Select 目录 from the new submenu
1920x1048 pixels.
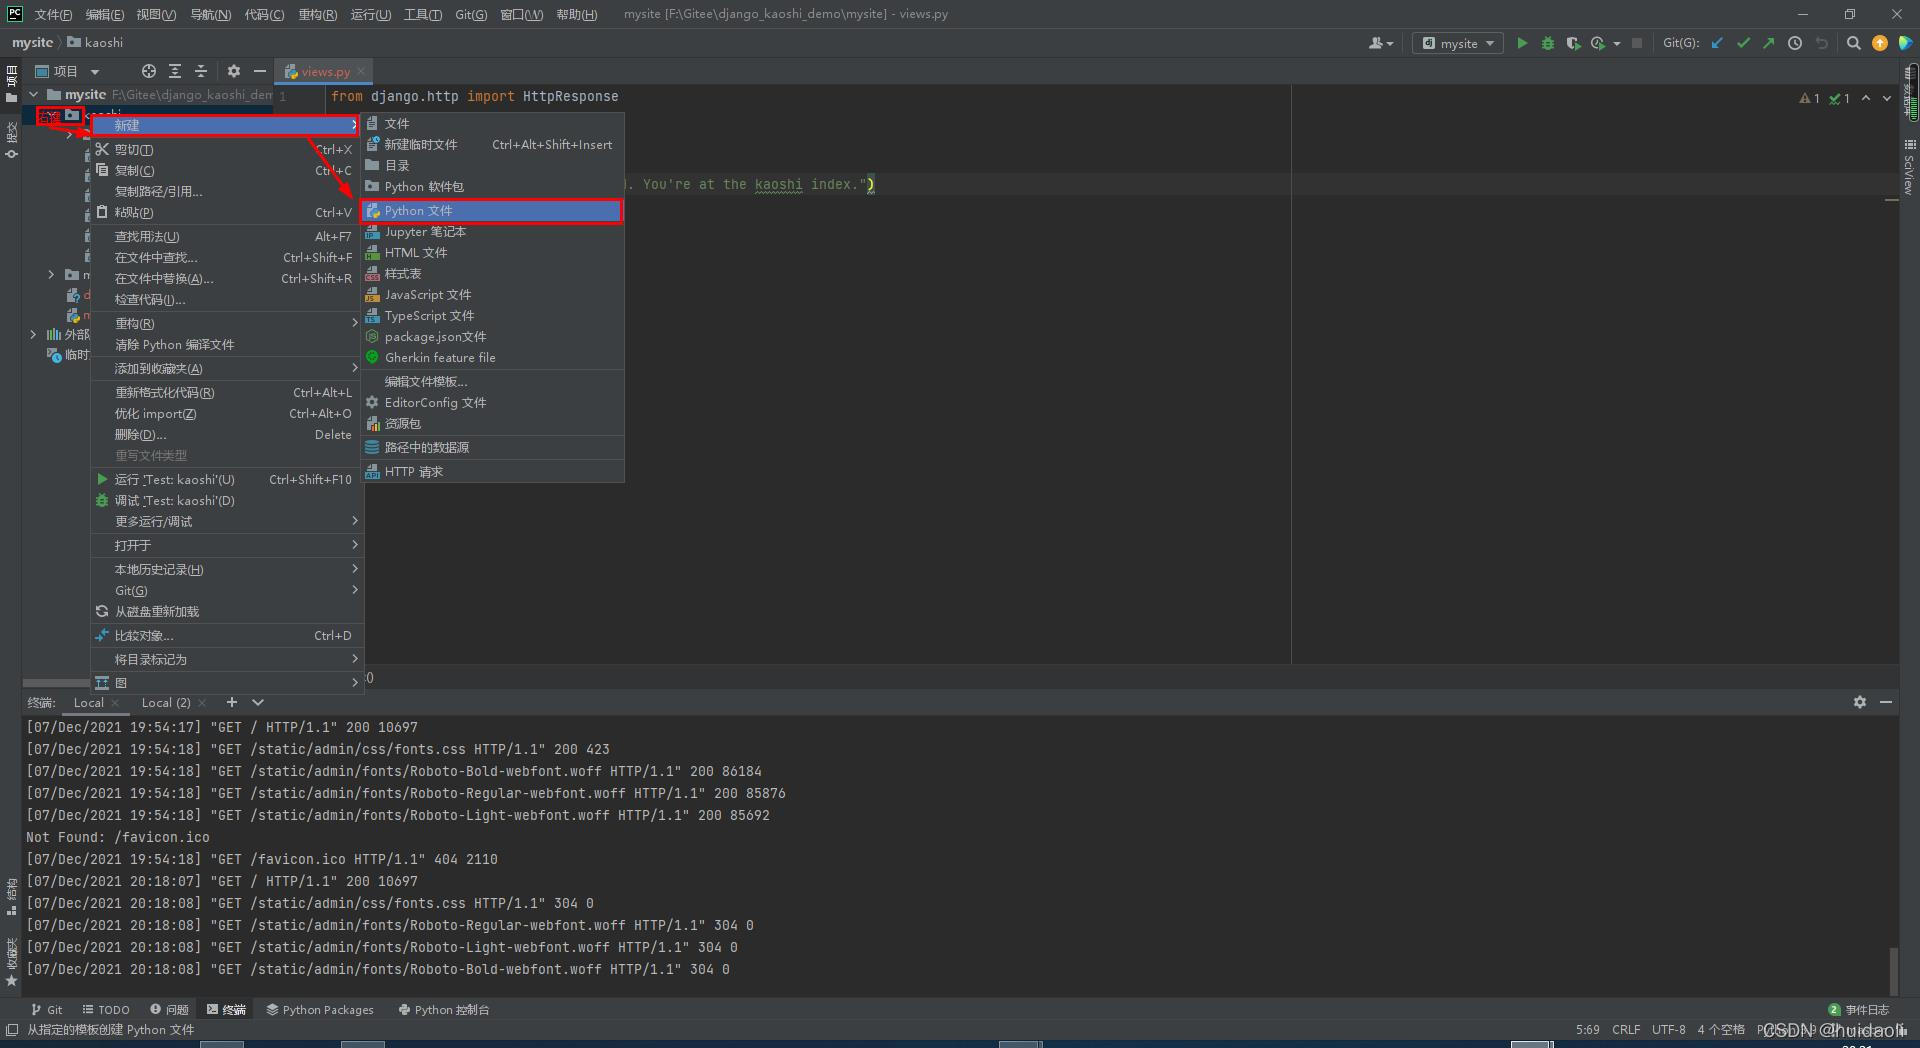(x=492, y=165)
